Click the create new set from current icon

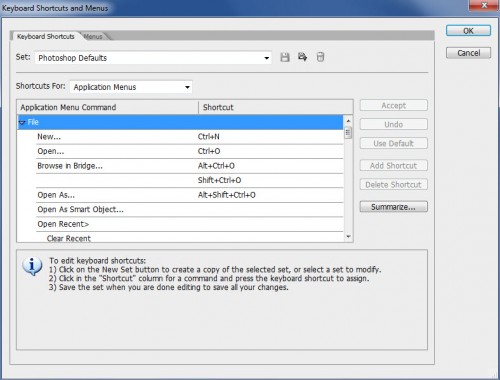pos(302,57)
